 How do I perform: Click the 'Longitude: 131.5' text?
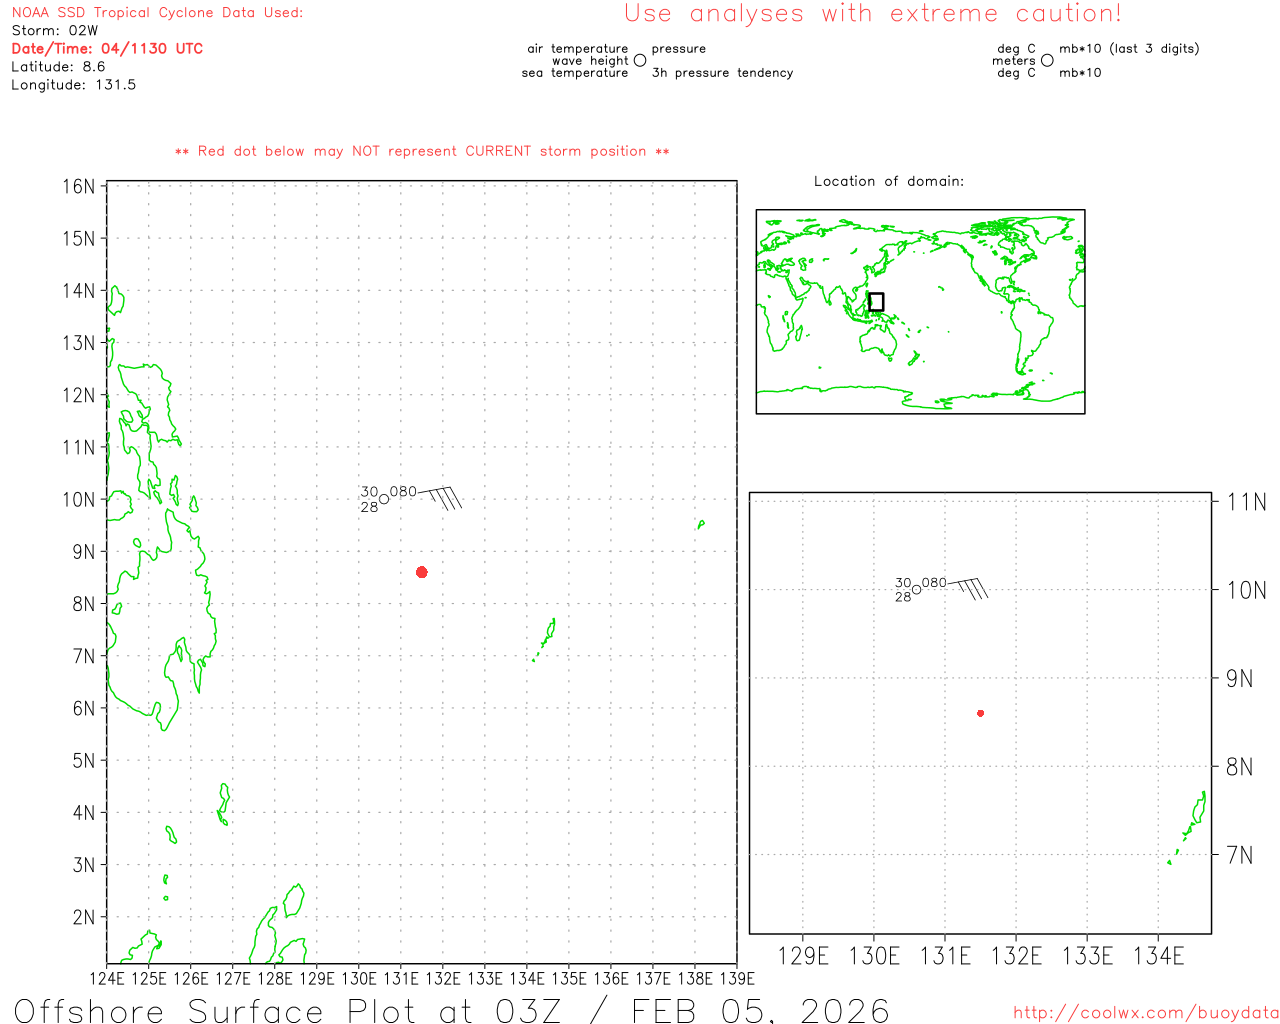click(x=74, y=85)
